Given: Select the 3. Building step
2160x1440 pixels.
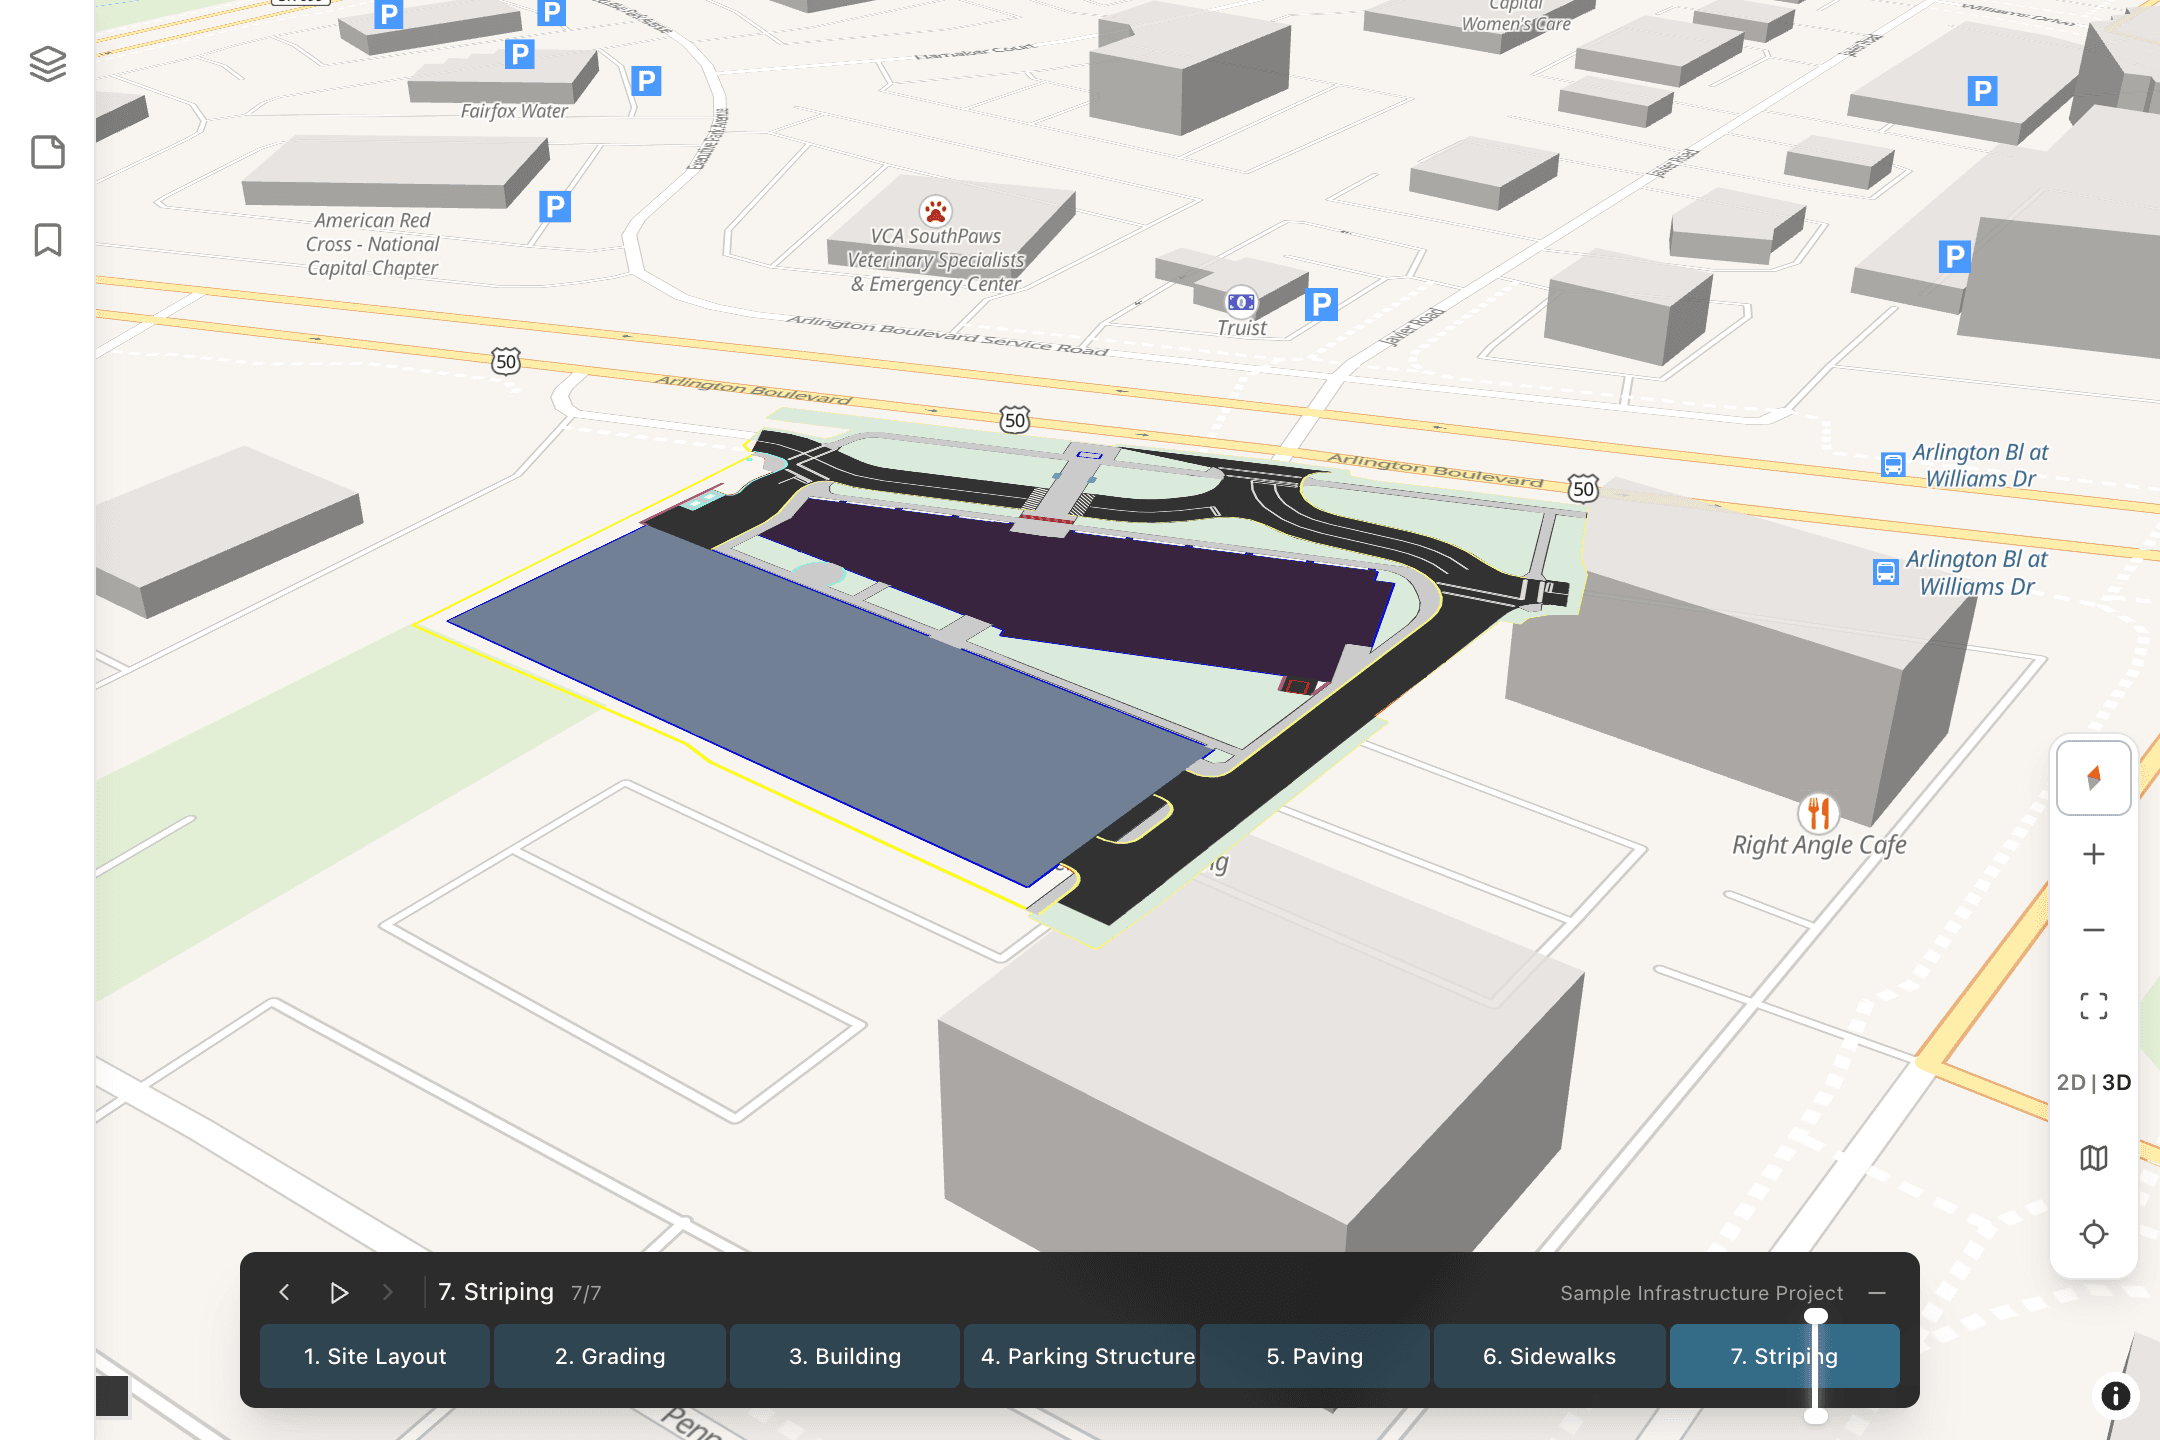Looking at the screenshot, I should click(x=845, y=1356).
